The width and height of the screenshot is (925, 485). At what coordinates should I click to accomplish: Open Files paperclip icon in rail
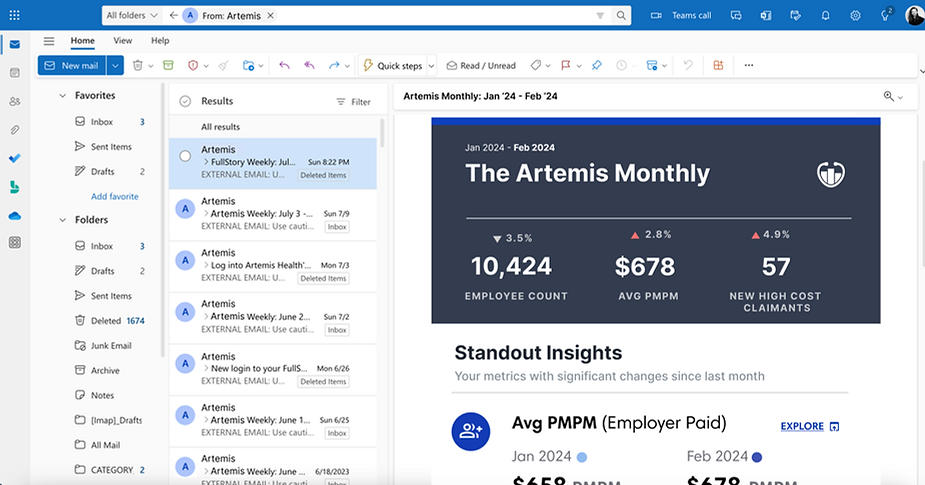click(15, 130)
